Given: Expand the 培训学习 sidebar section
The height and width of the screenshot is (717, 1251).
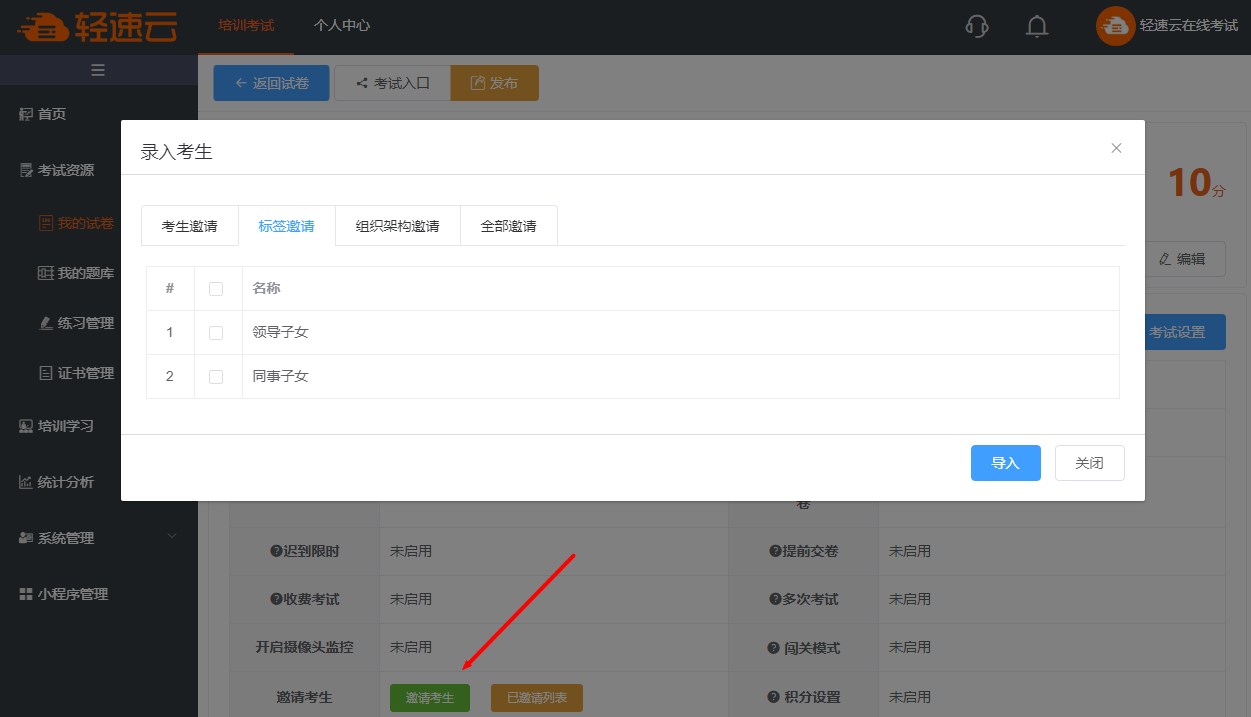Looking at the screenshot, I should coord(66,425).
